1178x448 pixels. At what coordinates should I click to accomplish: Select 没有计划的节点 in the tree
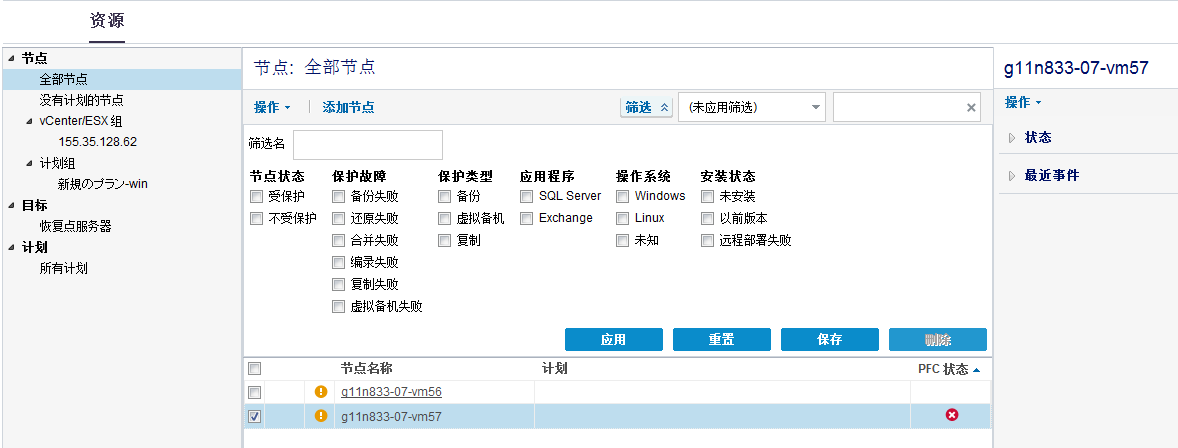81,100
